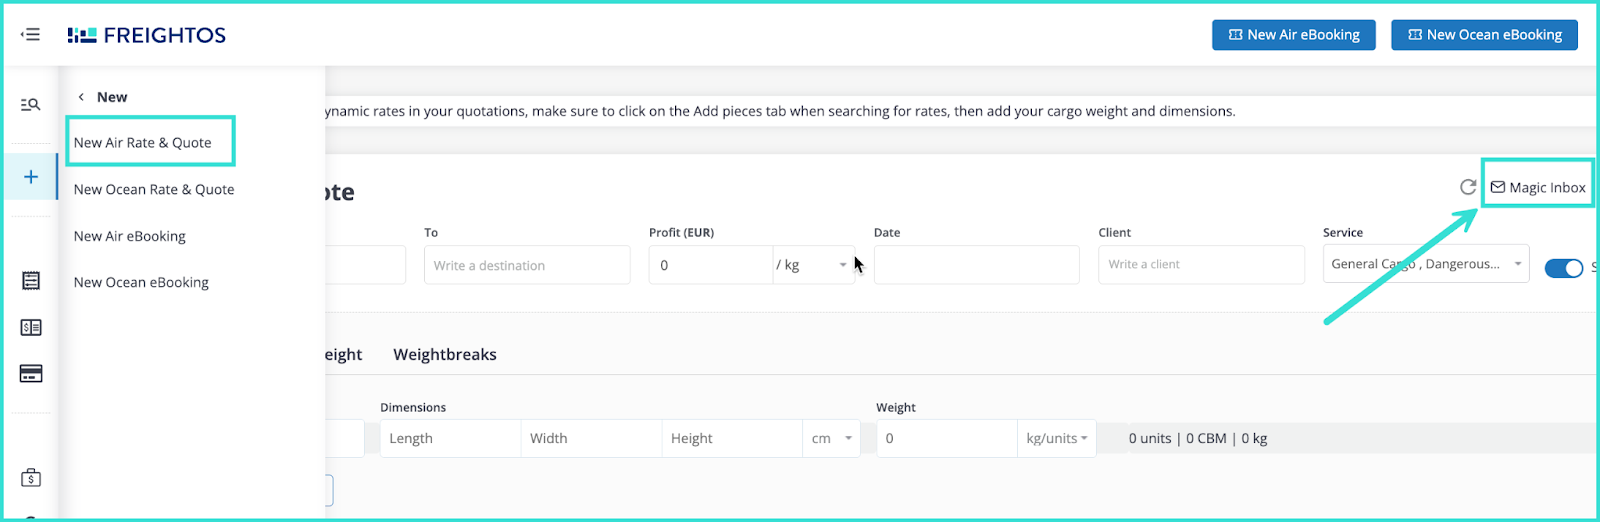Expand the Service dropdown
Screen dimensions: 1600x522
pos(1425,264)
